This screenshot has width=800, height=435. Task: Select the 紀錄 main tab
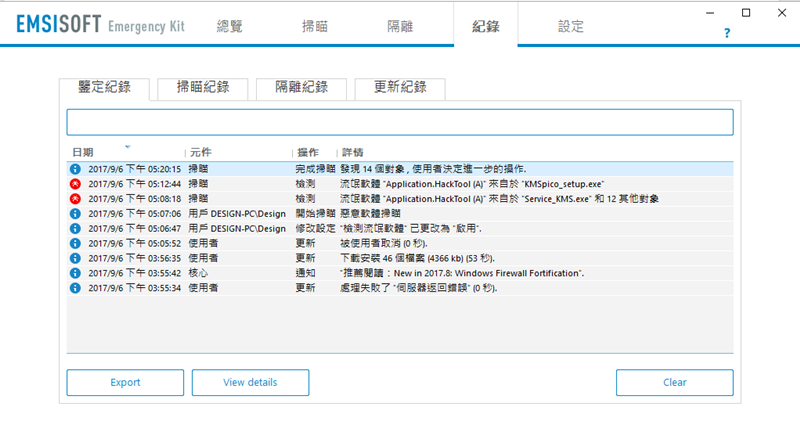[486, 27]
